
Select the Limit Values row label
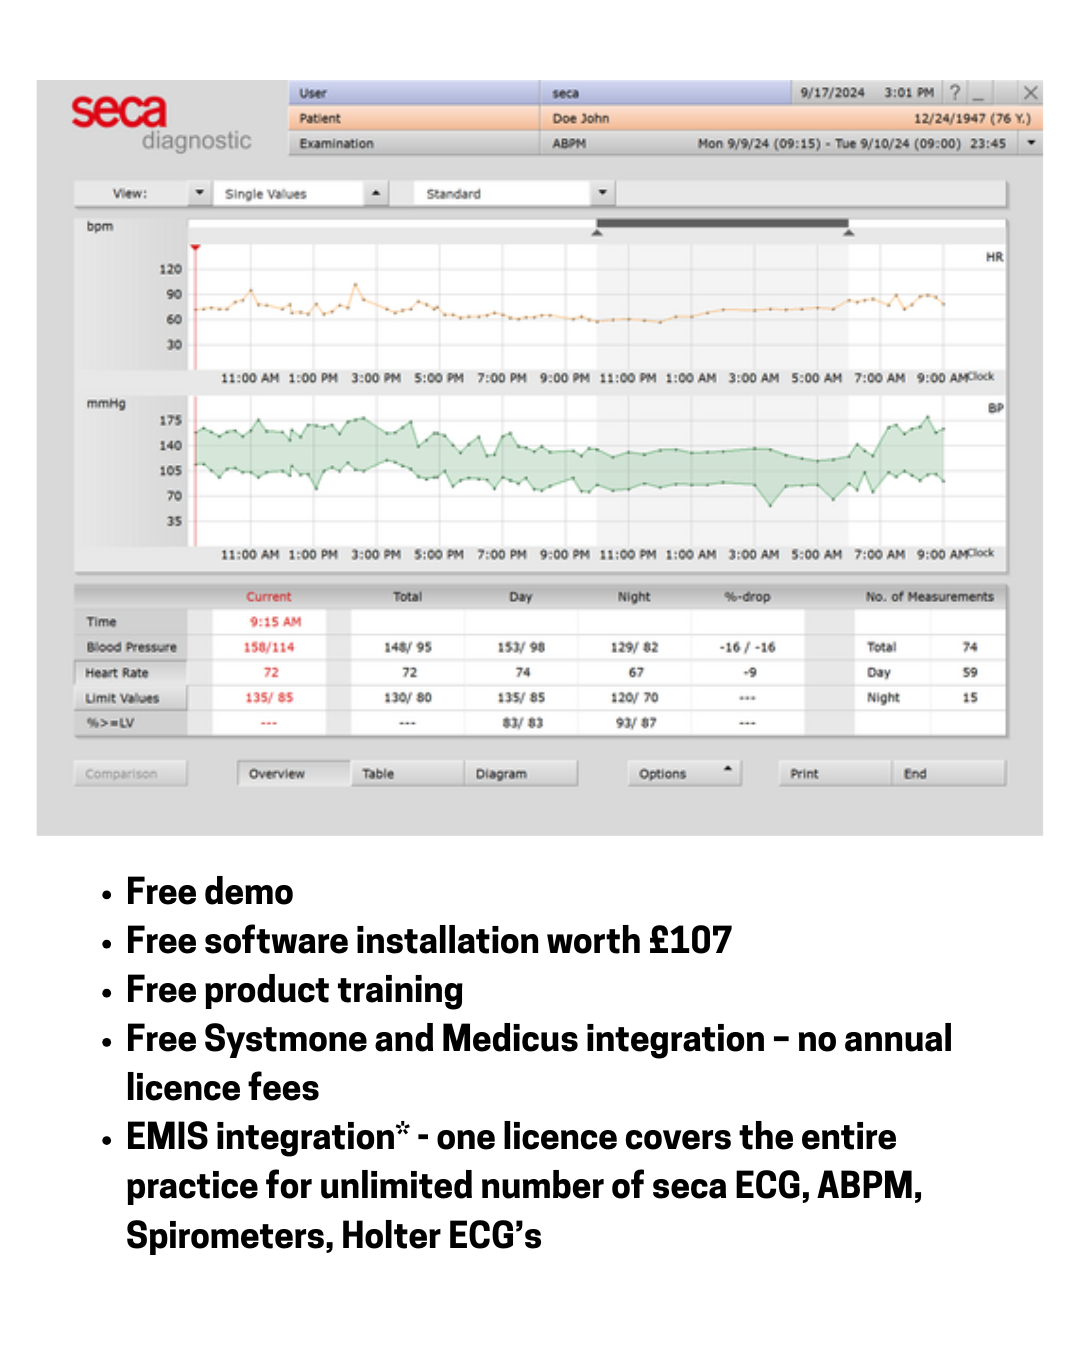click(x=131, y=698)
